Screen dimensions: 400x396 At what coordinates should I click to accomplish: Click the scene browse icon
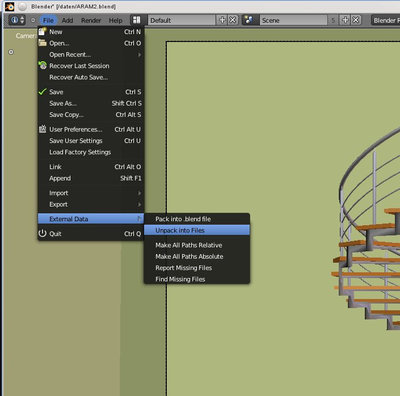(249, 20)
